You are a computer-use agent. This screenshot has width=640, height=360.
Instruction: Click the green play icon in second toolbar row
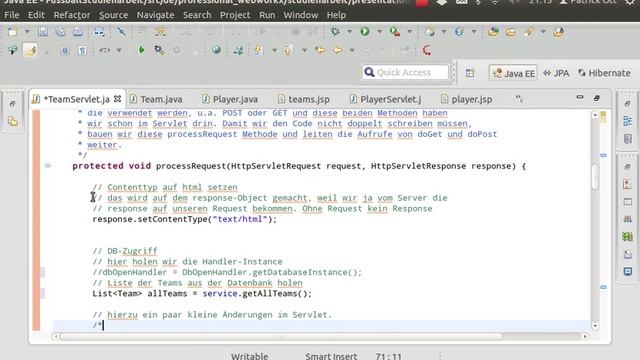[141, 50]
